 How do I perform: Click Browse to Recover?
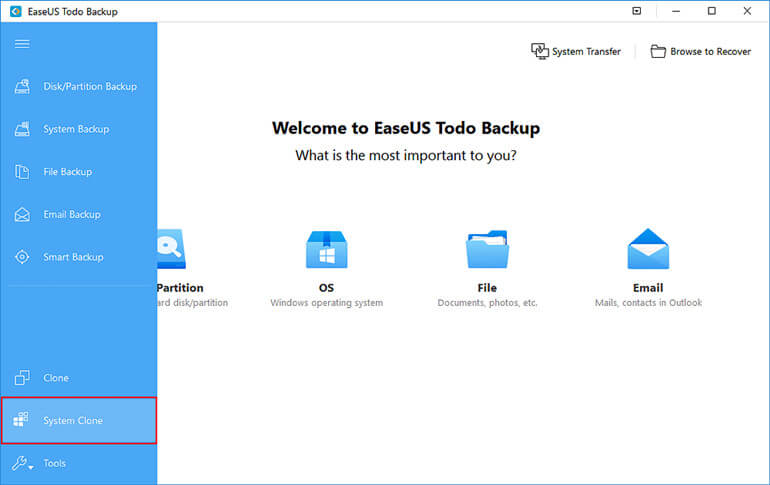pos(701,52)
